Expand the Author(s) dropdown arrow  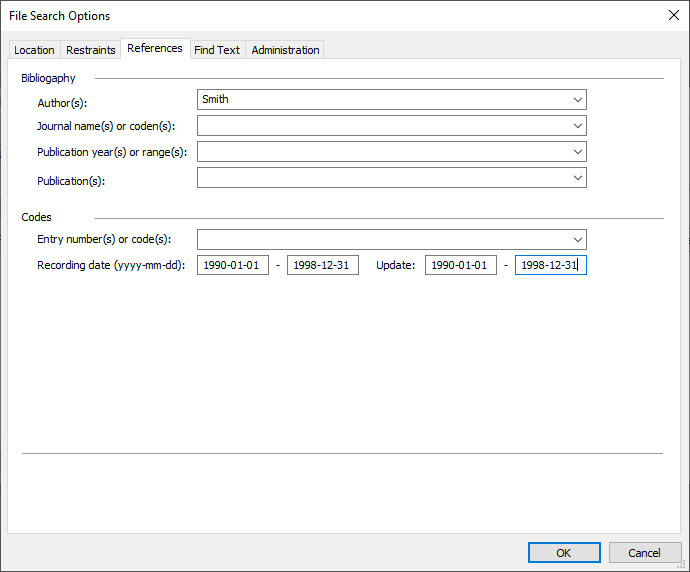(578, 100)
